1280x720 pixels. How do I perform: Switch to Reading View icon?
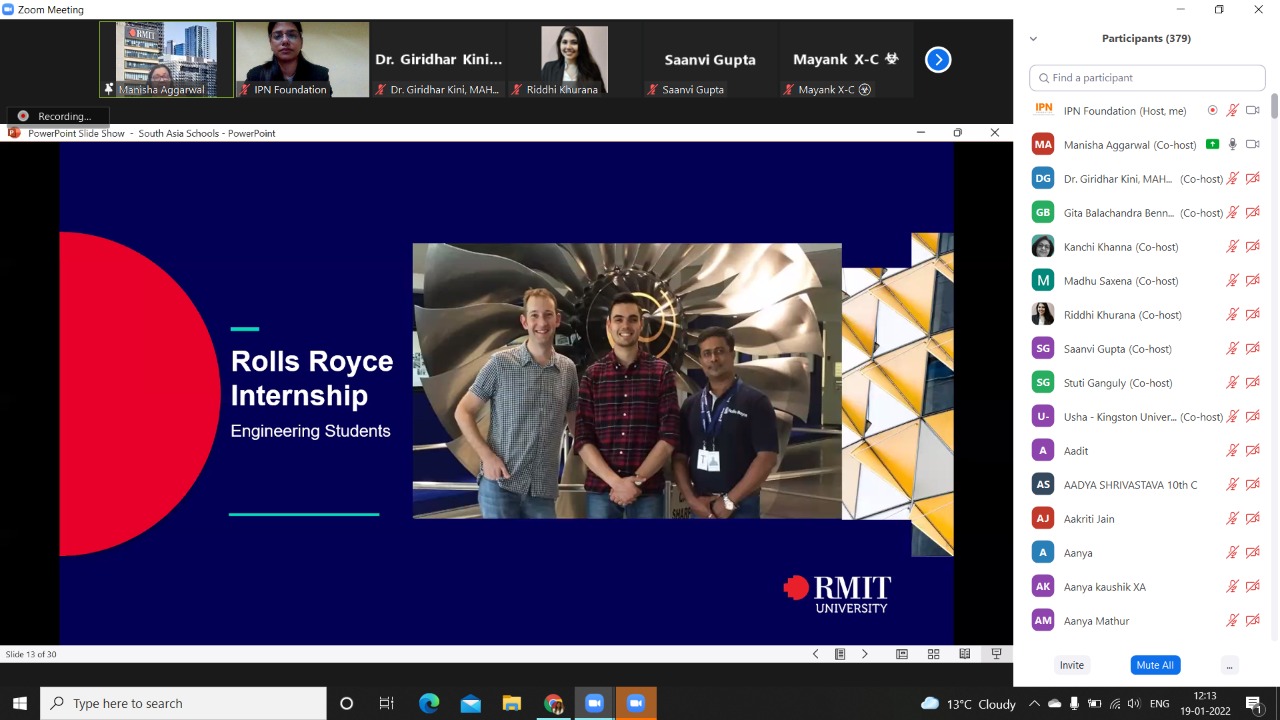964,654
